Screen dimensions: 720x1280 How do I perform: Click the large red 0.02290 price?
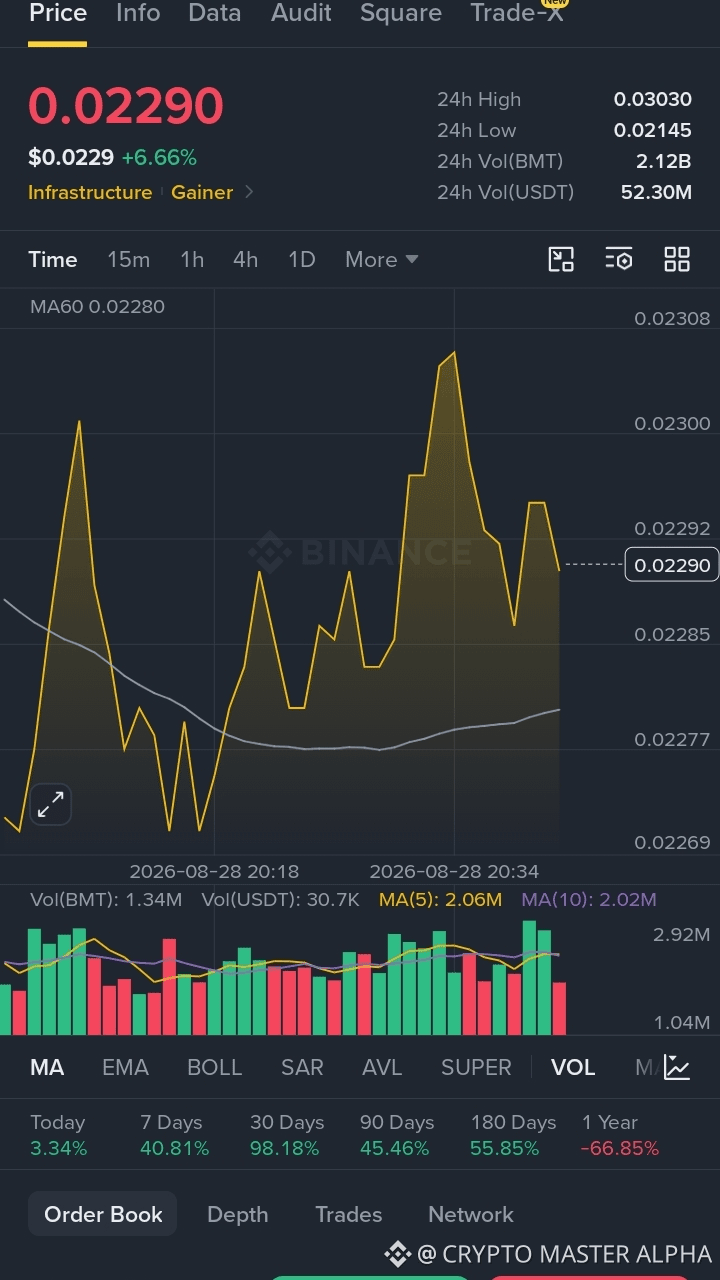click(126, 106)
